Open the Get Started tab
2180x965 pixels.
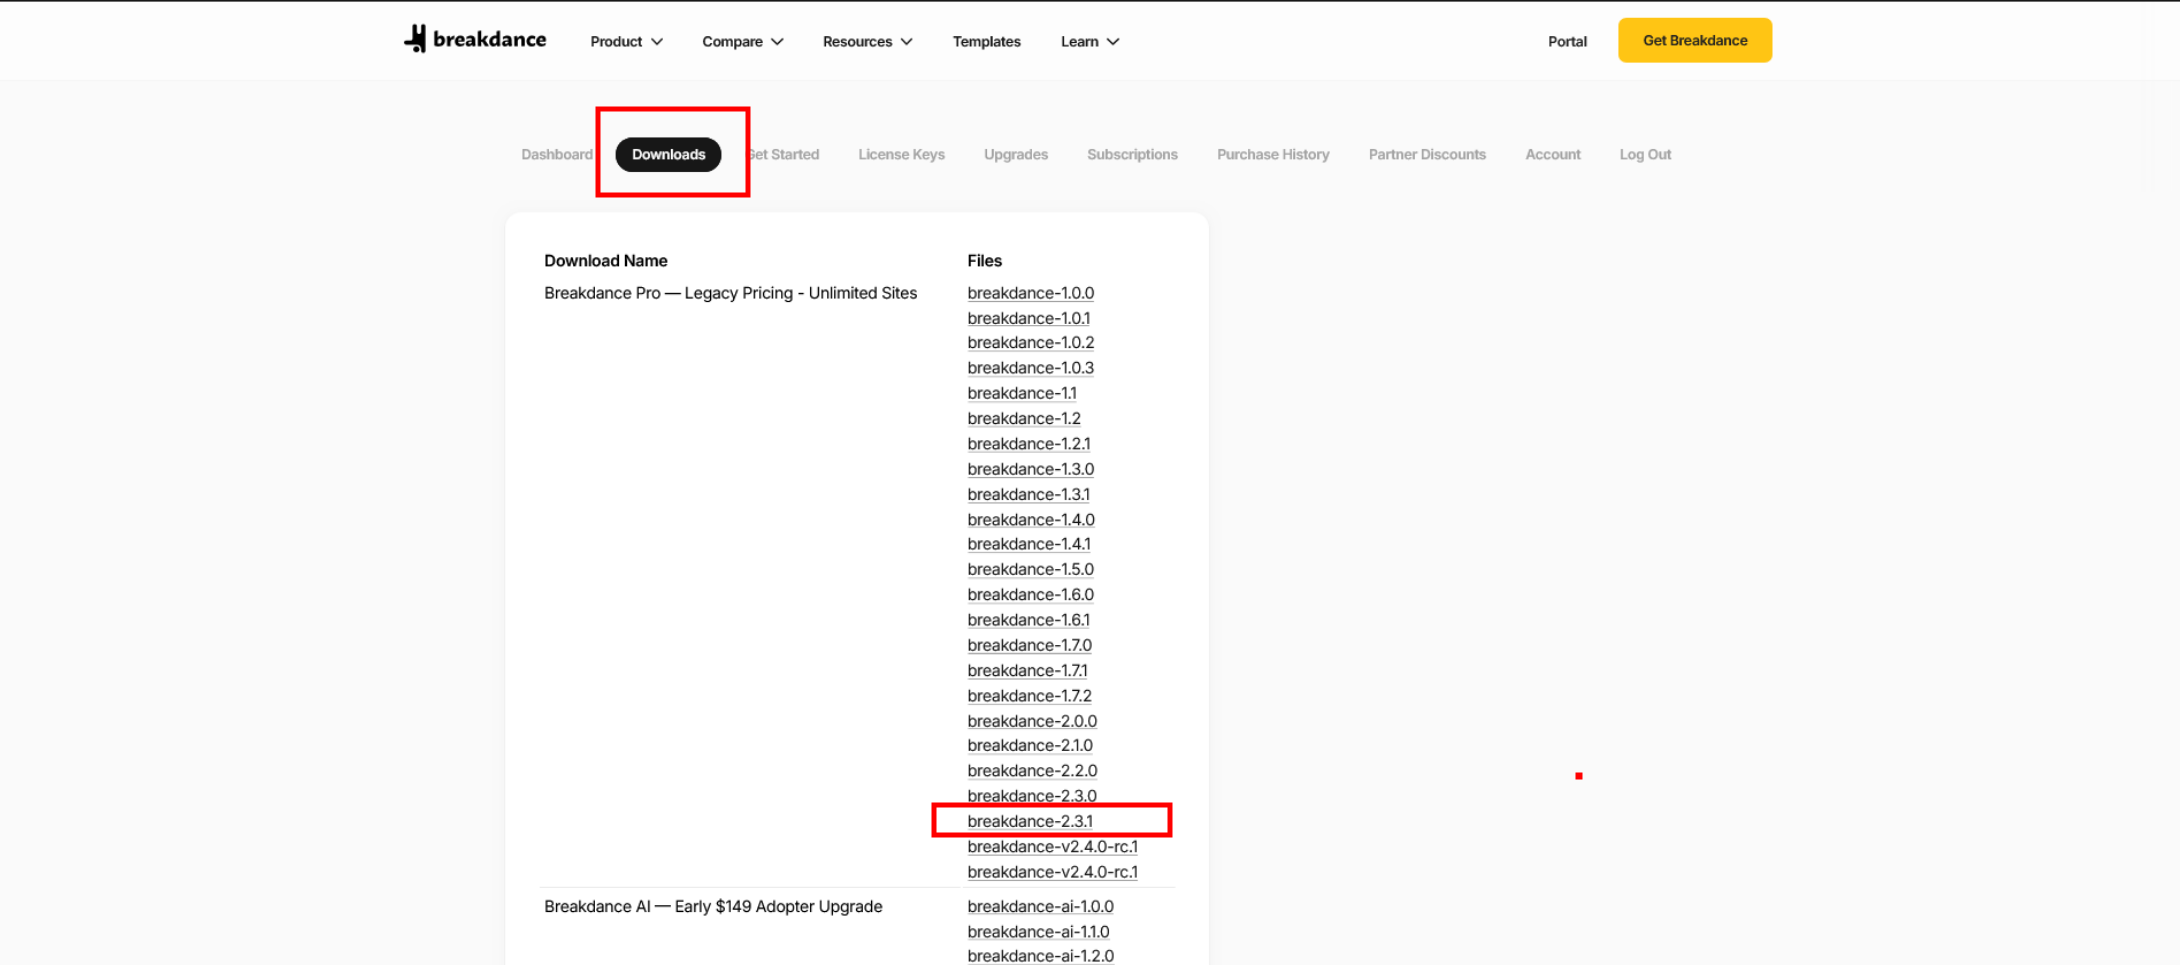(x=783, y=154)
